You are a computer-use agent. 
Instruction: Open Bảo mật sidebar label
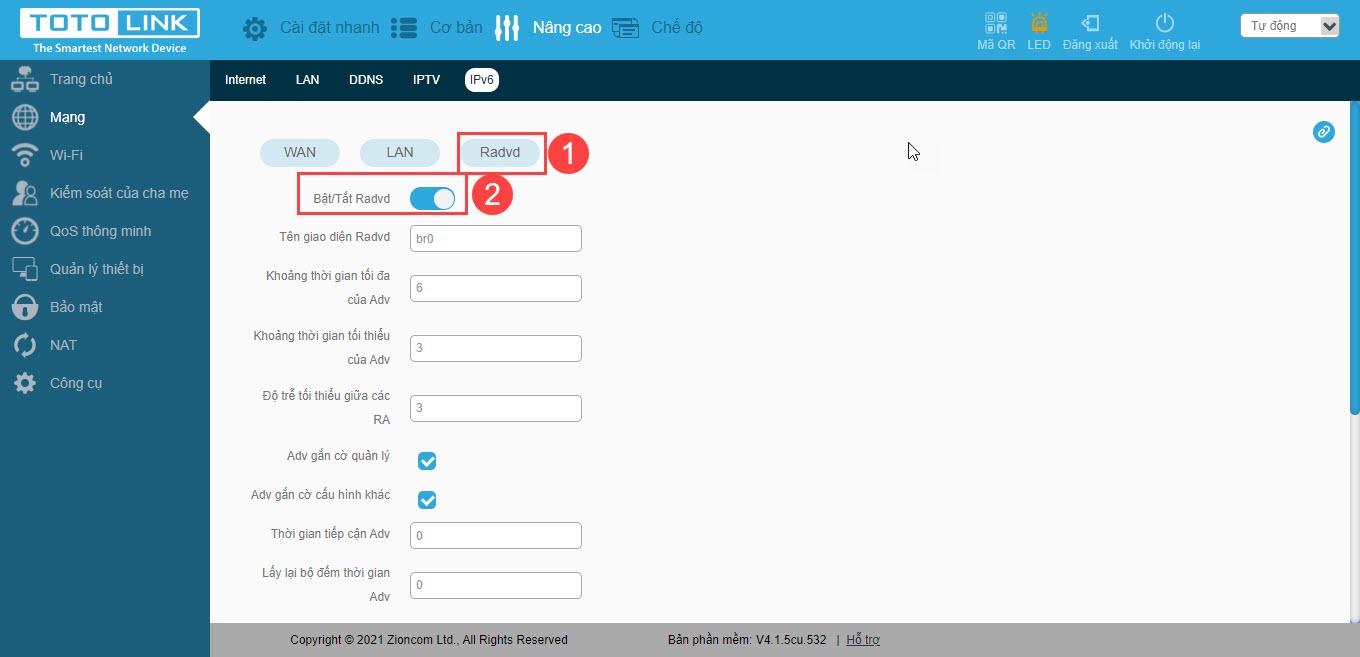[76, 307]
